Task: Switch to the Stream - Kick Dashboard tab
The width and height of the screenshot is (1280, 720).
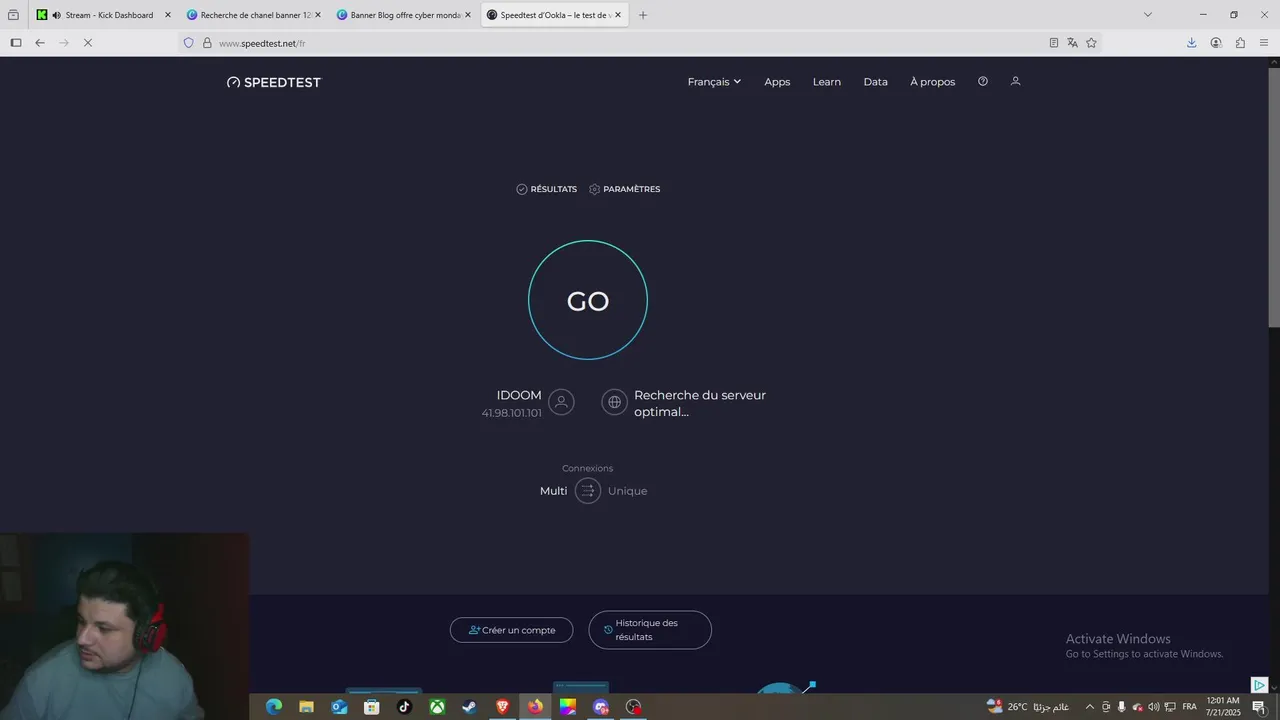Action: point(104,15)
